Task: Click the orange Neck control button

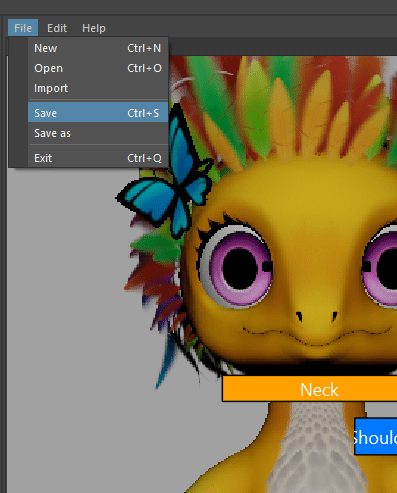Action: tap(310, 389)
